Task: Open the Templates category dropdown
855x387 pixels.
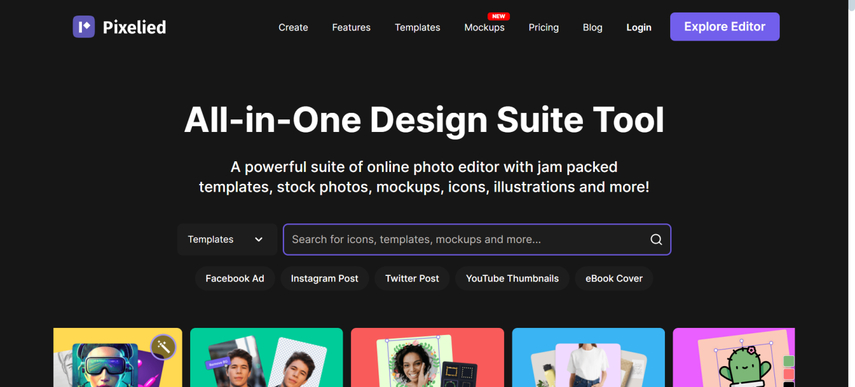Action: click(x=227, y=239)
